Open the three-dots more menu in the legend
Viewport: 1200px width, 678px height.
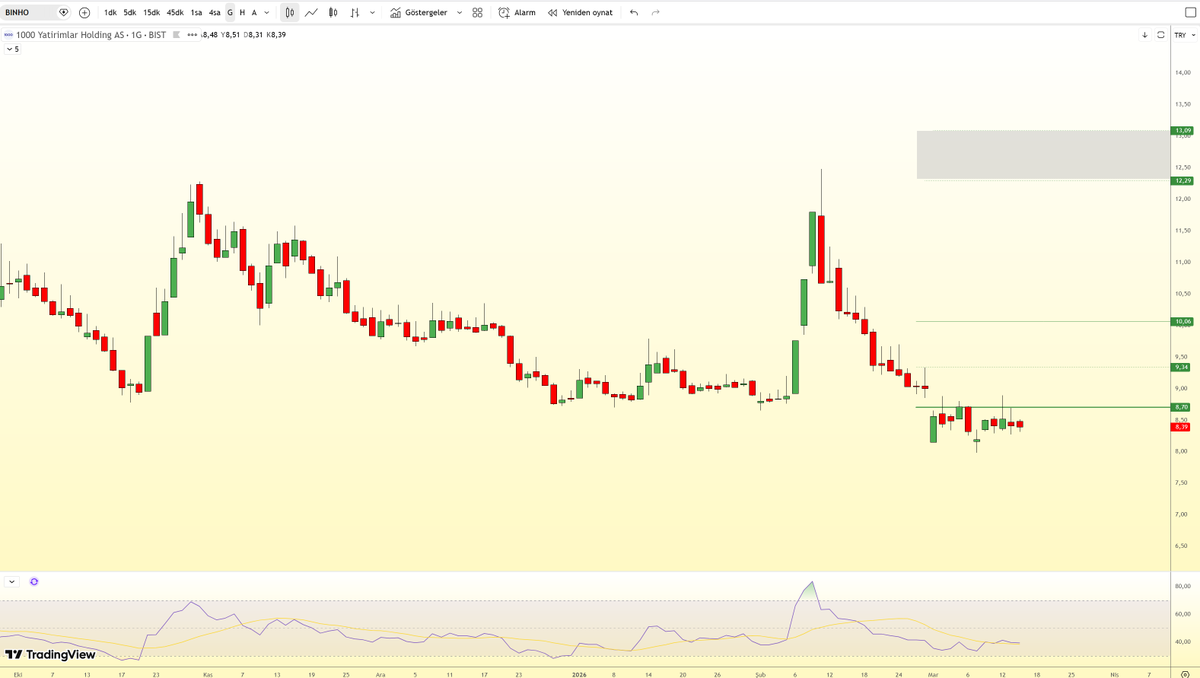(192, 35)
